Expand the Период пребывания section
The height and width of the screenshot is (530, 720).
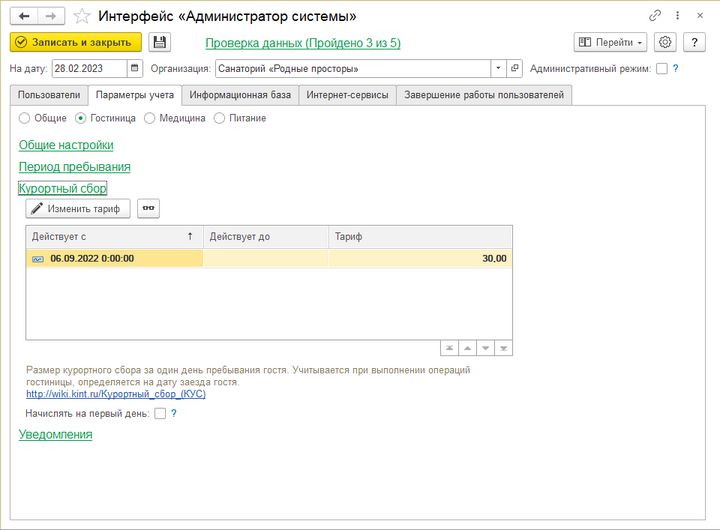coord(74,167)
